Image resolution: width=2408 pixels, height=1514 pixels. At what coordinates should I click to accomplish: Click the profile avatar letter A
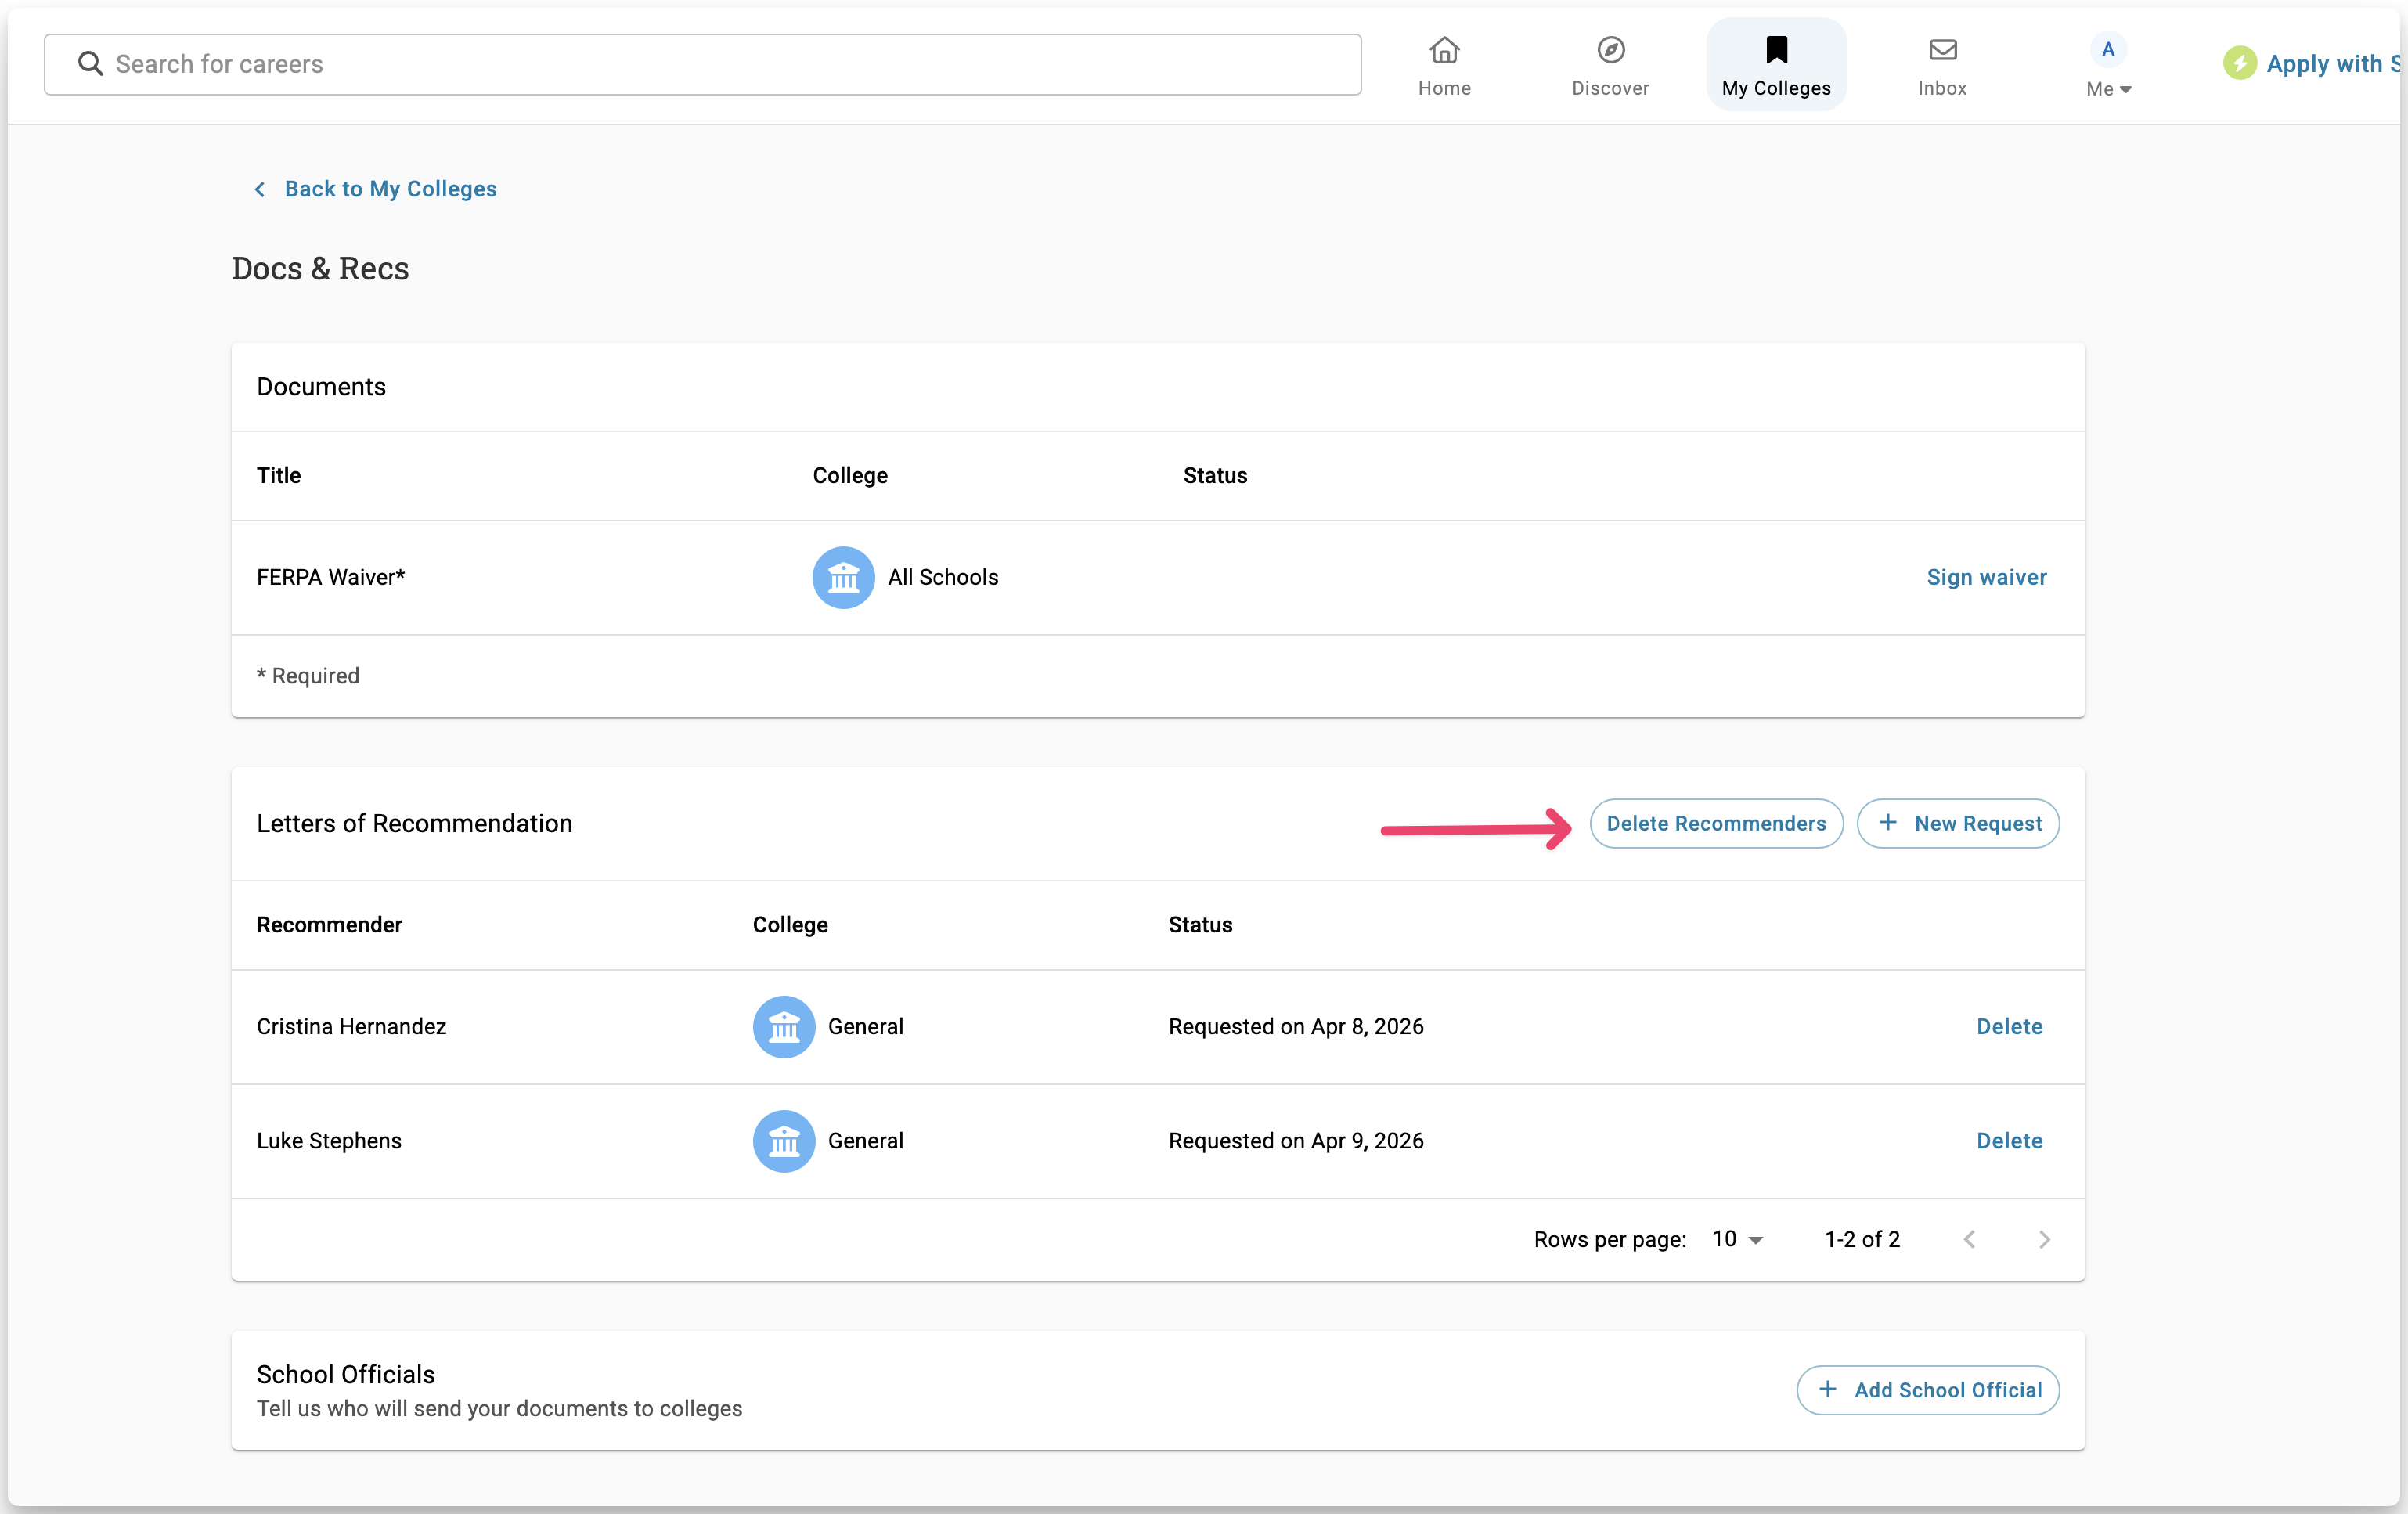[x=2108, y=49]
